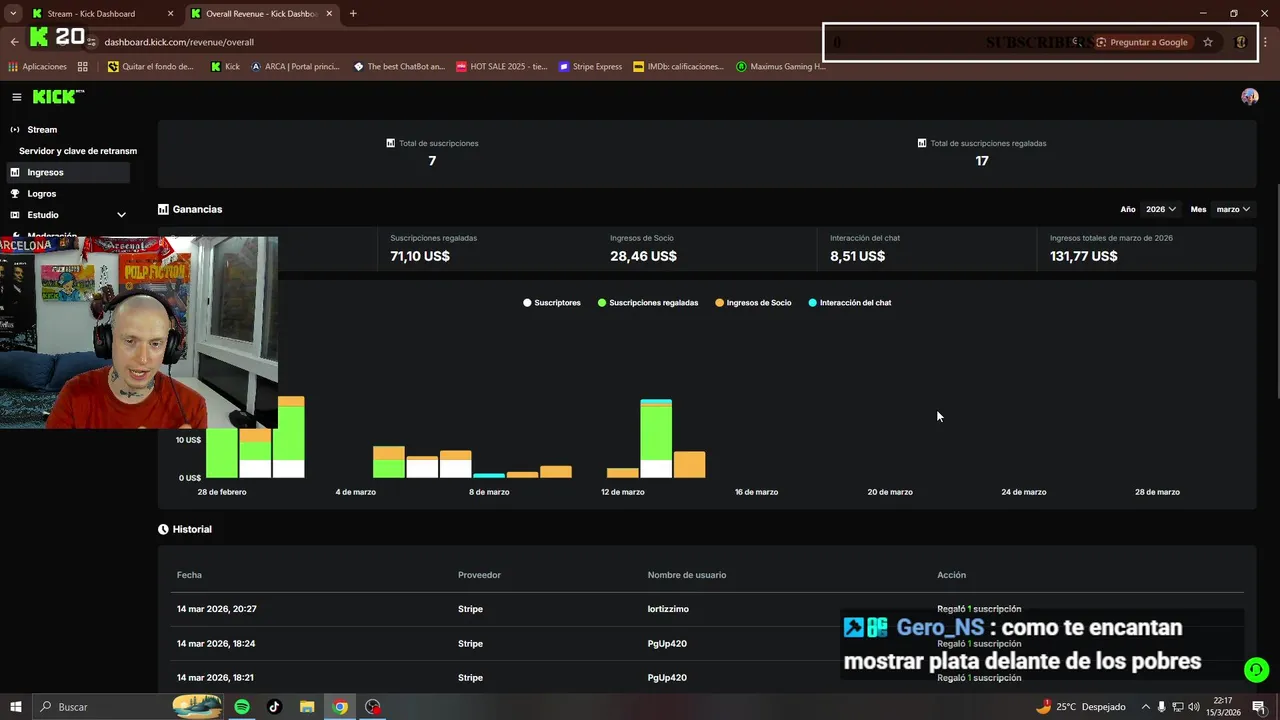Open the notification center icon

click(x=1258, y=707)
